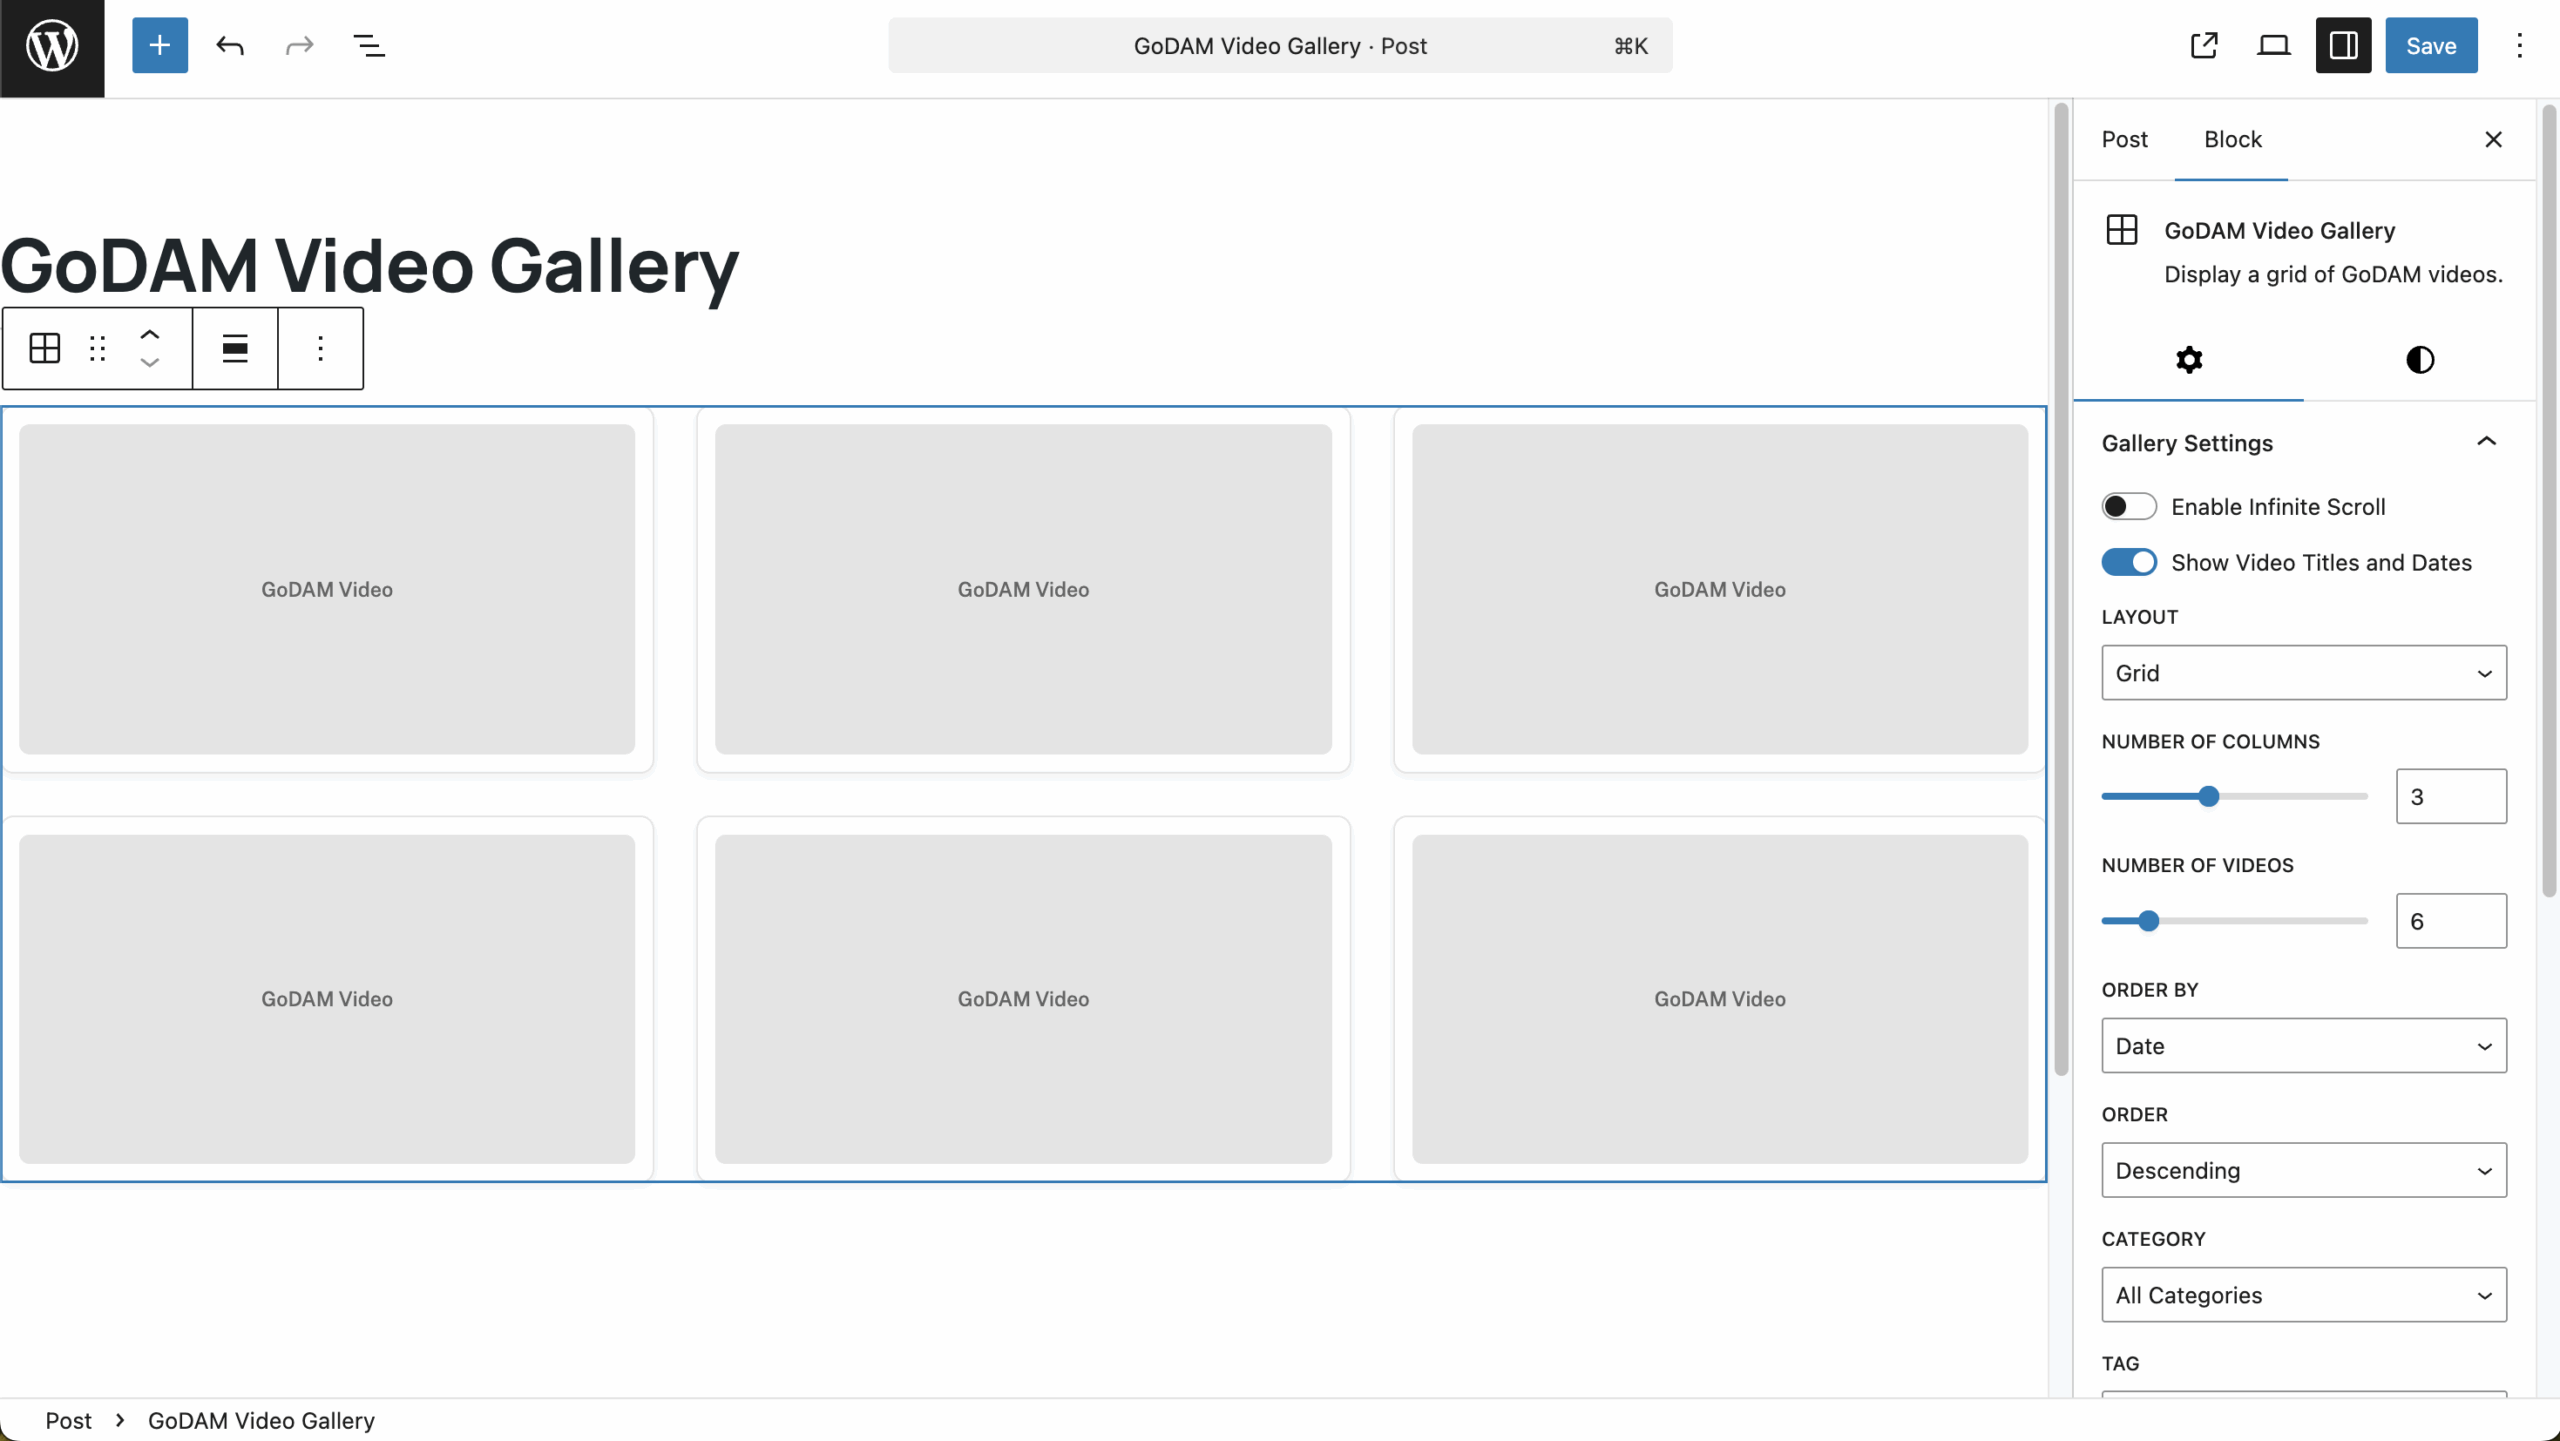Click the sidebar vertical scrollbar
The image size is (2560, 1441).
tap(2549, 500)
